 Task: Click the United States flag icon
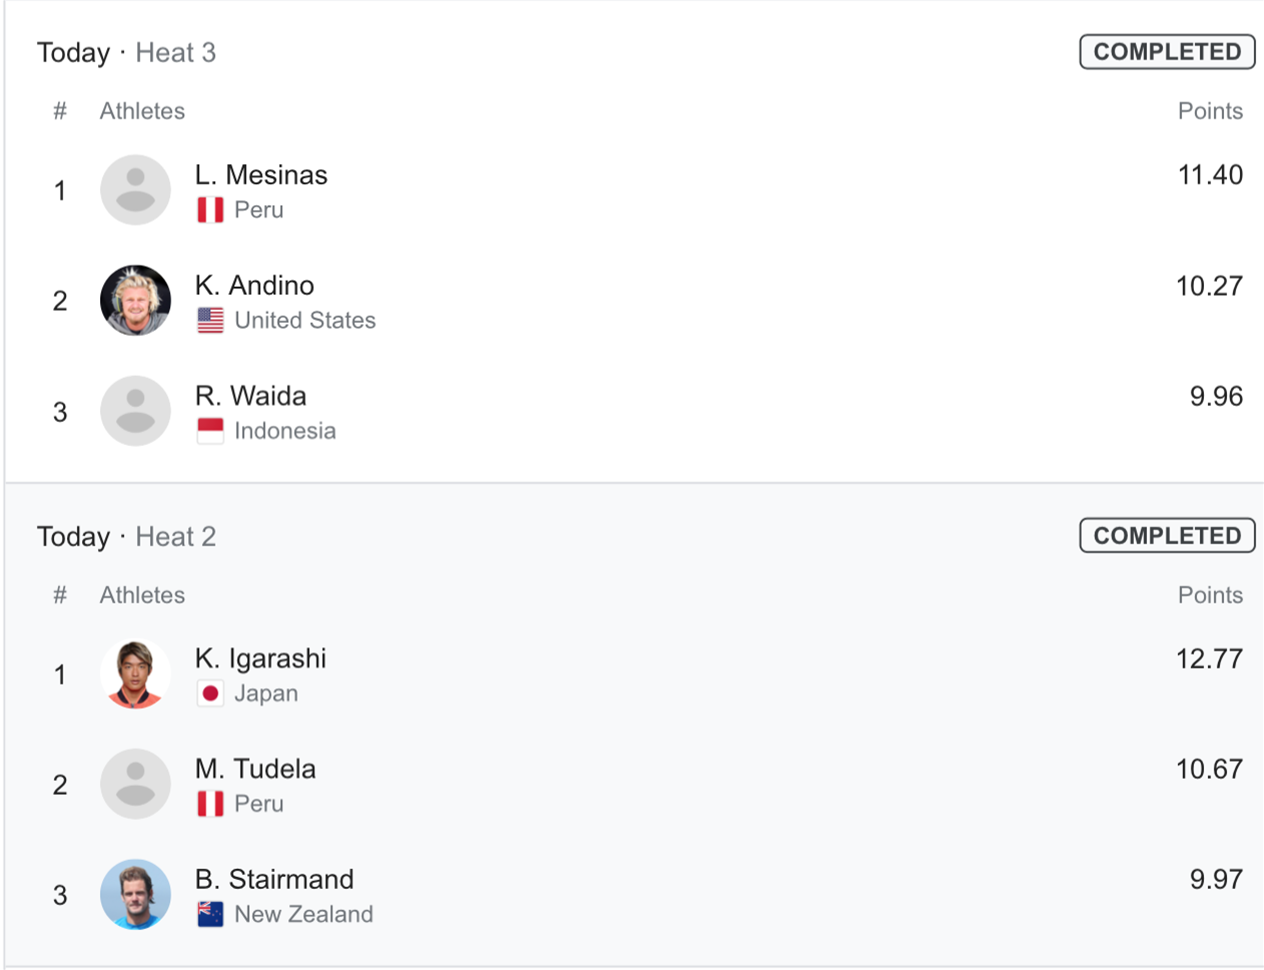tap(210, 320)
